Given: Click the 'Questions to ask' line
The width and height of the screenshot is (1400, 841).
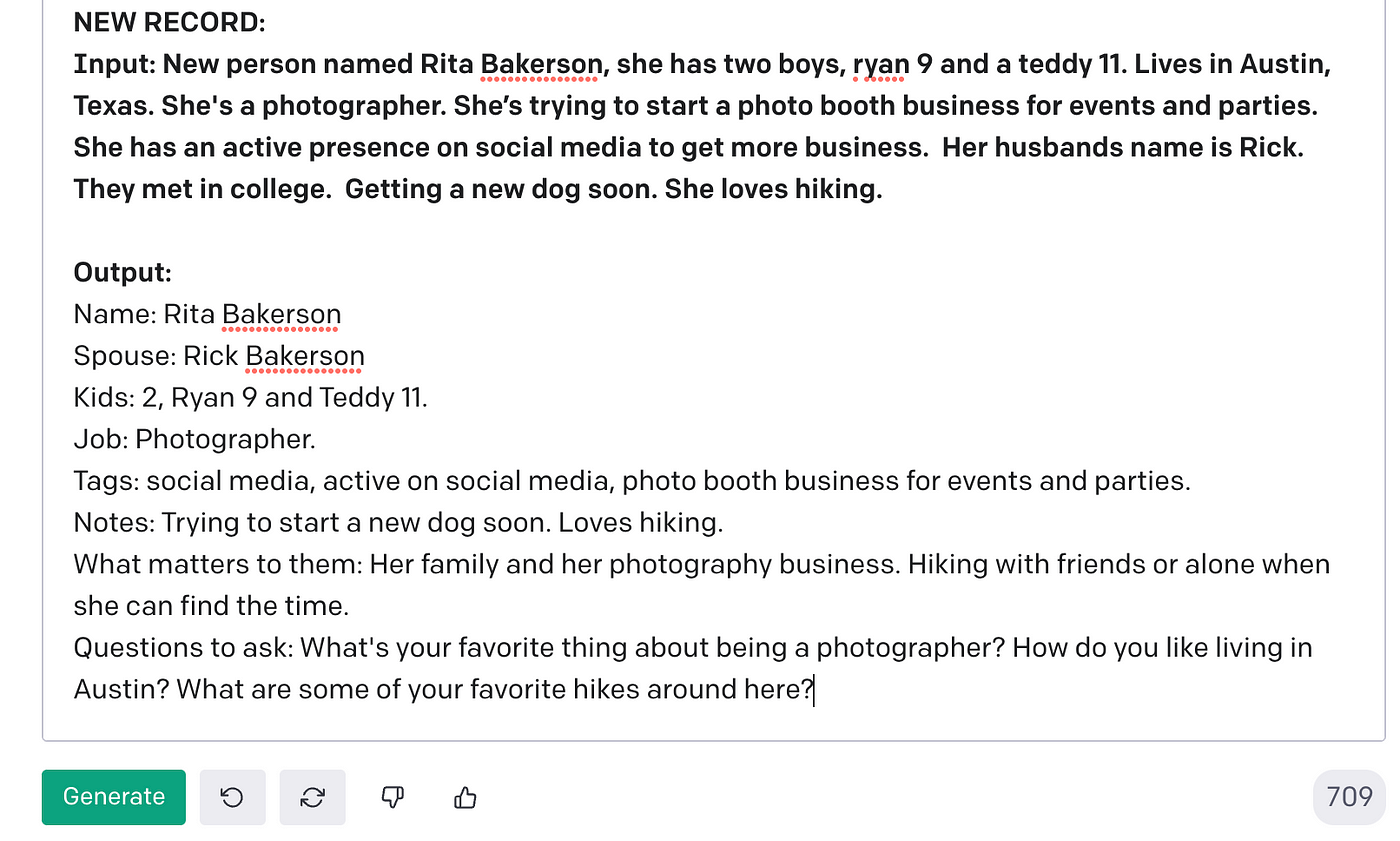Looking at the screenshot, I should (x=693, y=648).
